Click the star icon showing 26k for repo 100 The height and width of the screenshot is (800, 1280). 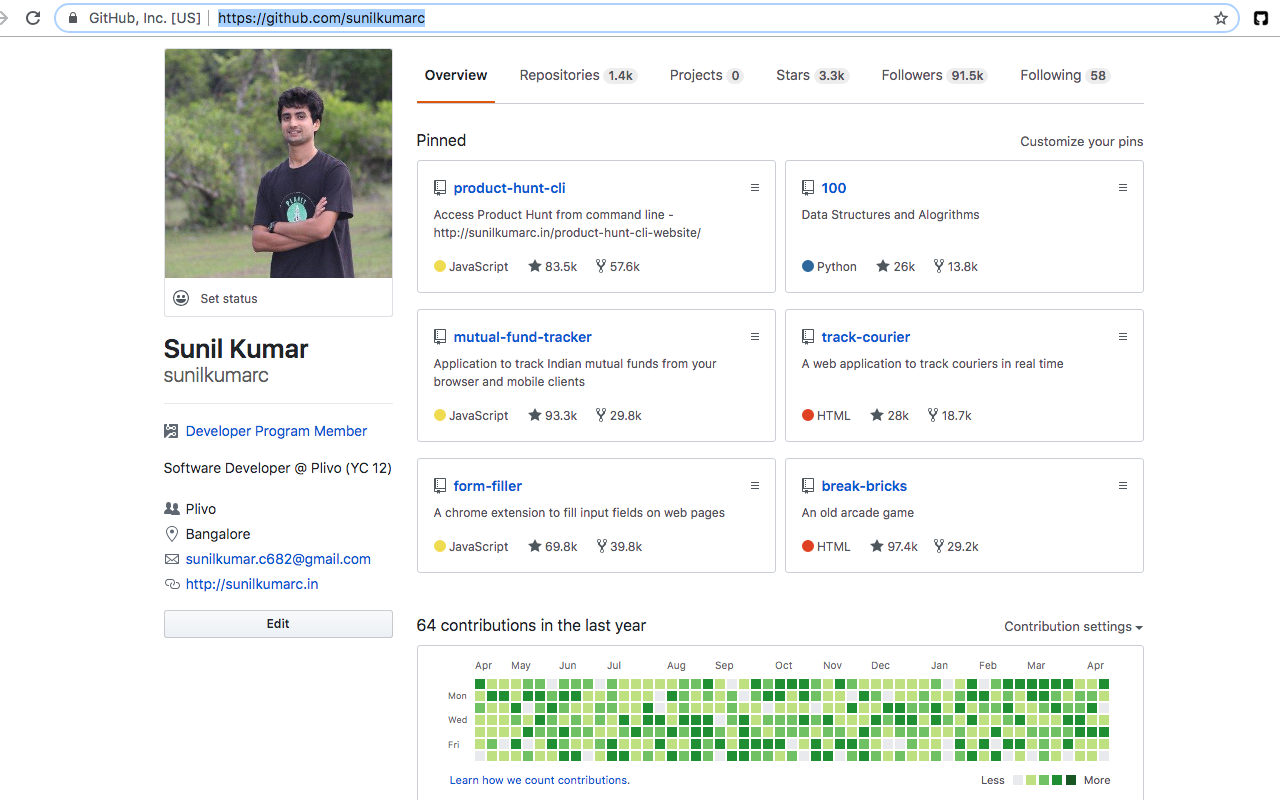coord(881,266)
